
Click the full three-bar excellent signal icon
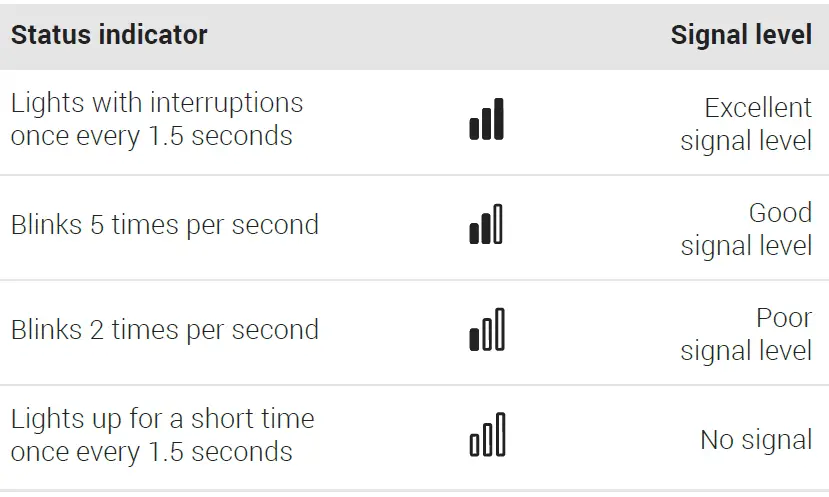tap(486, 120)
